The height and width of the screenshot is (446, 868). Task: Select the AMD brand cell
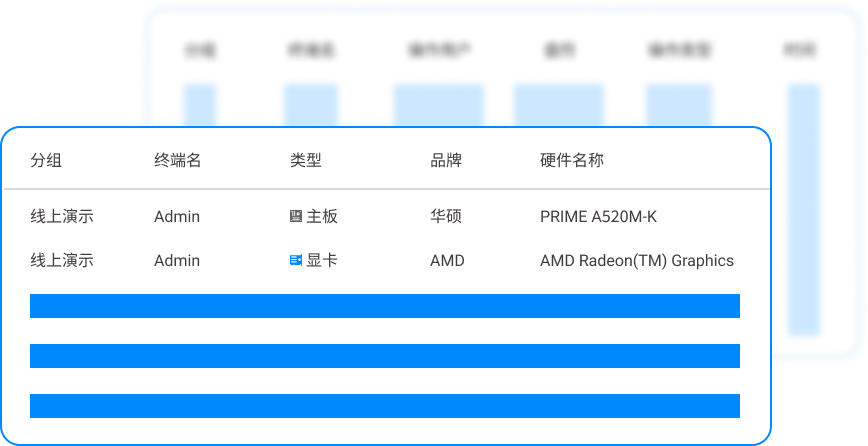click(447, 260)
